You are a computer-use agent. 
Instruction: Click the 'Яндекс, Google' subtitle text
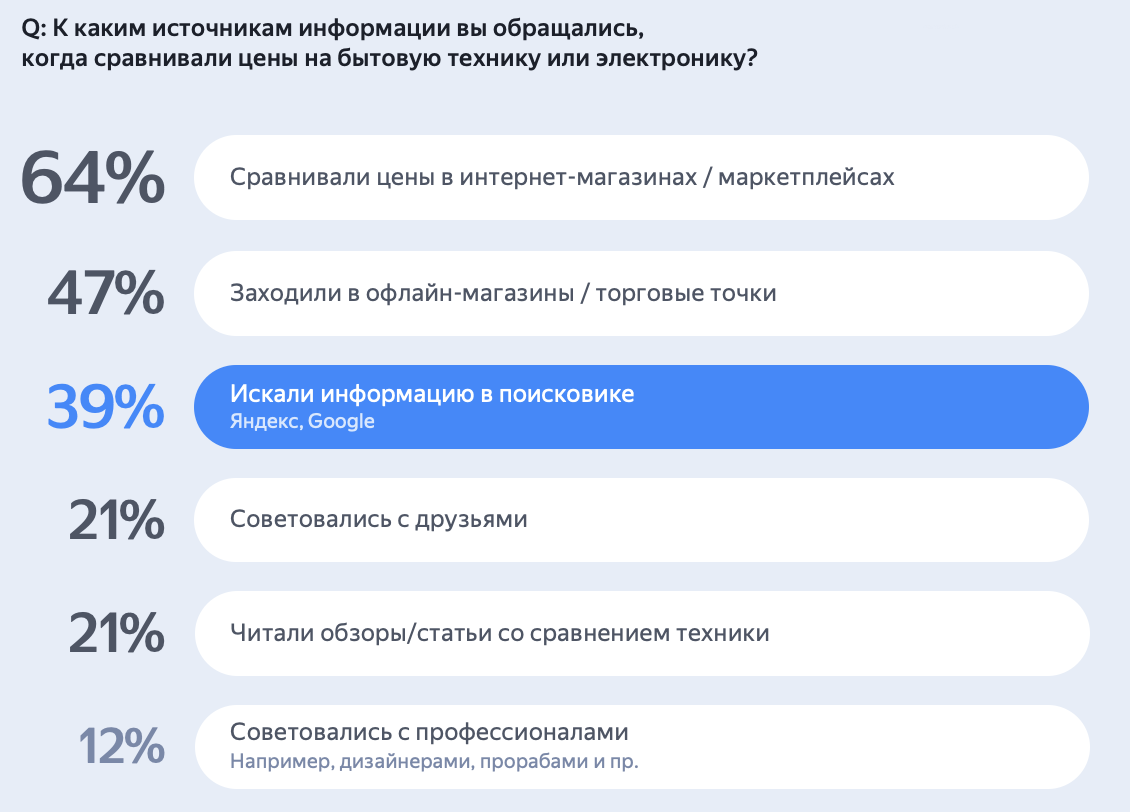point(302,421)
